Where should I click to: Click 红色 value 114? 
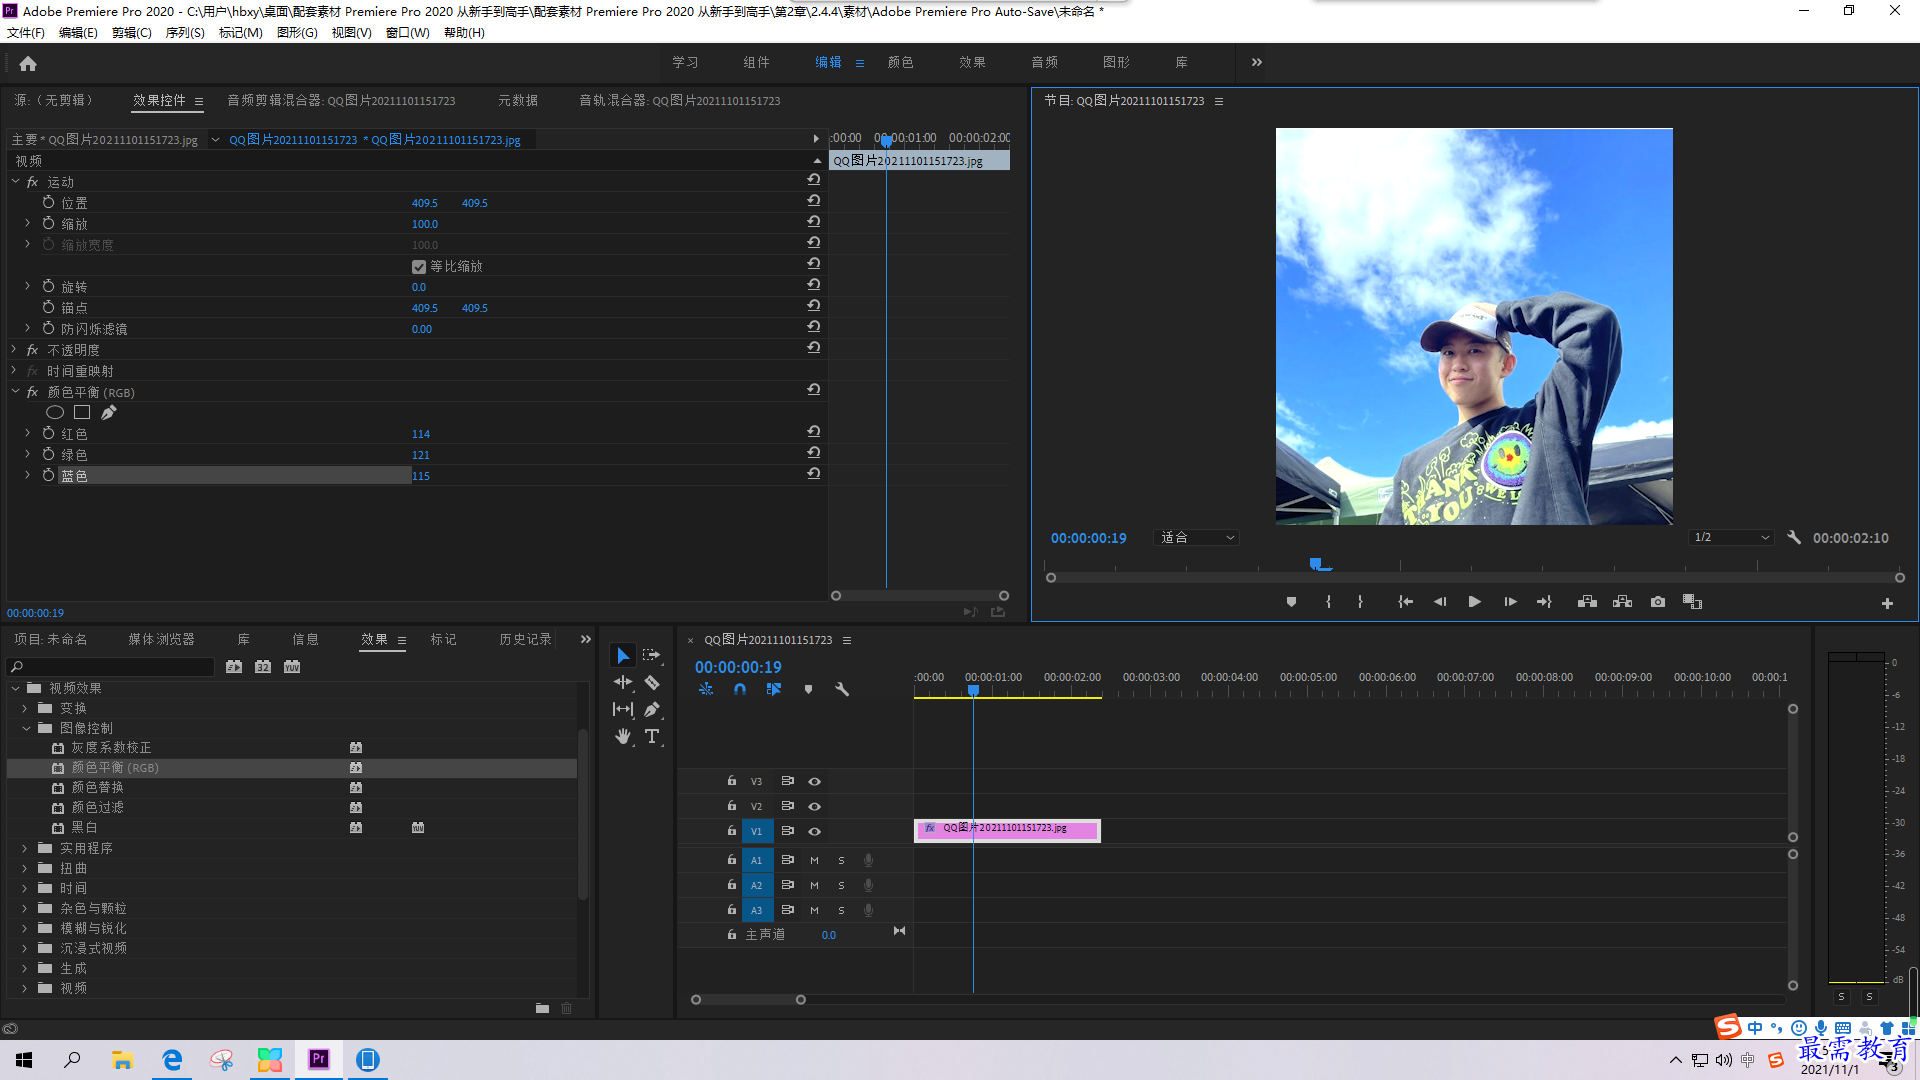[x=421, y=434]
